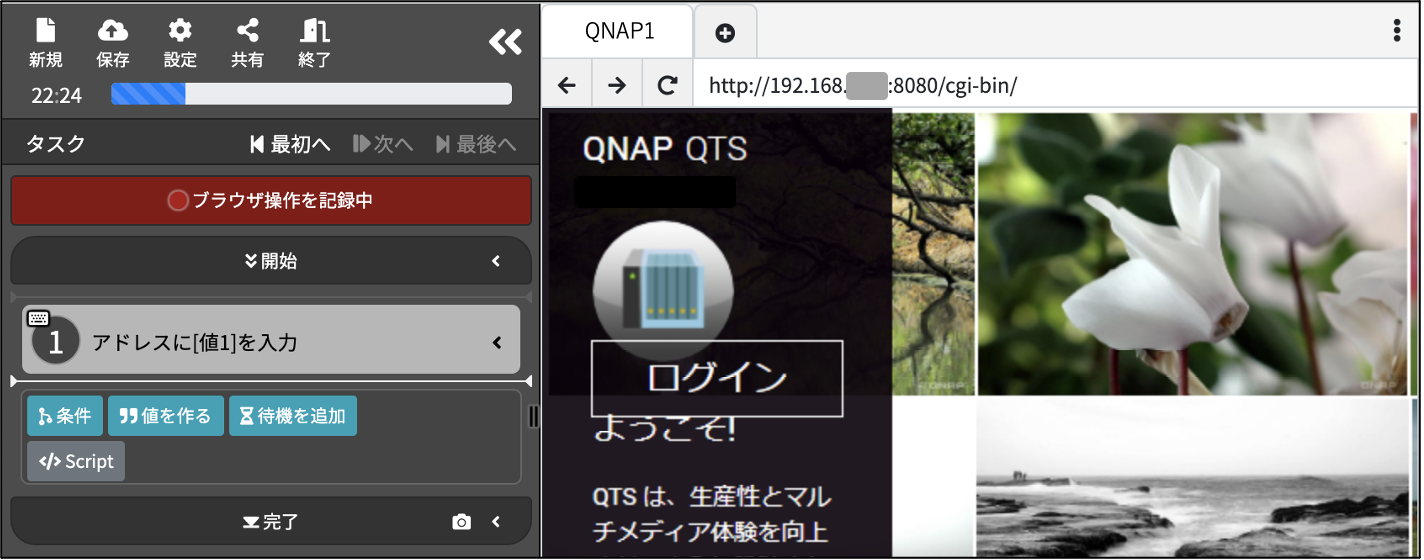Click the 22:24 time display
The width and height of the screenshot is (1424, 560).
pos(57,95)
